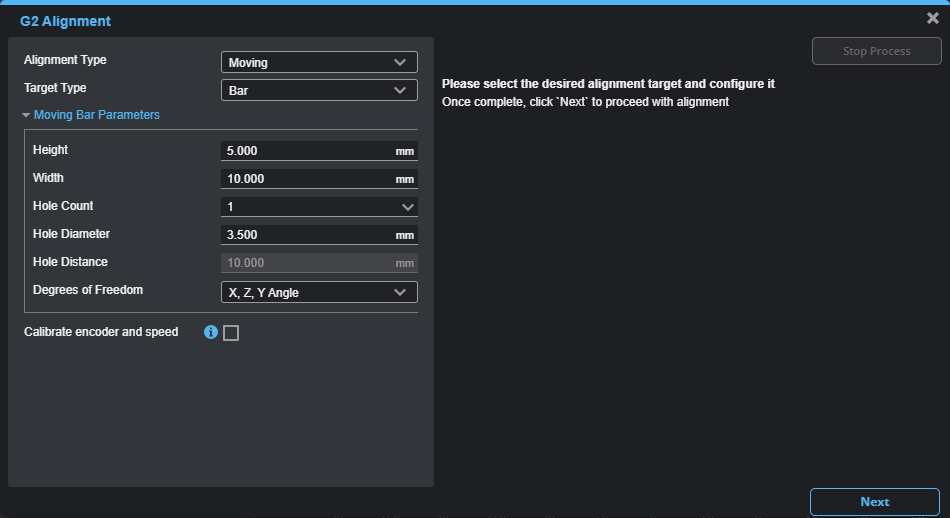Click the Hole Distance label
The width and height of the screenshot is (950, 518).
[70, 262]
